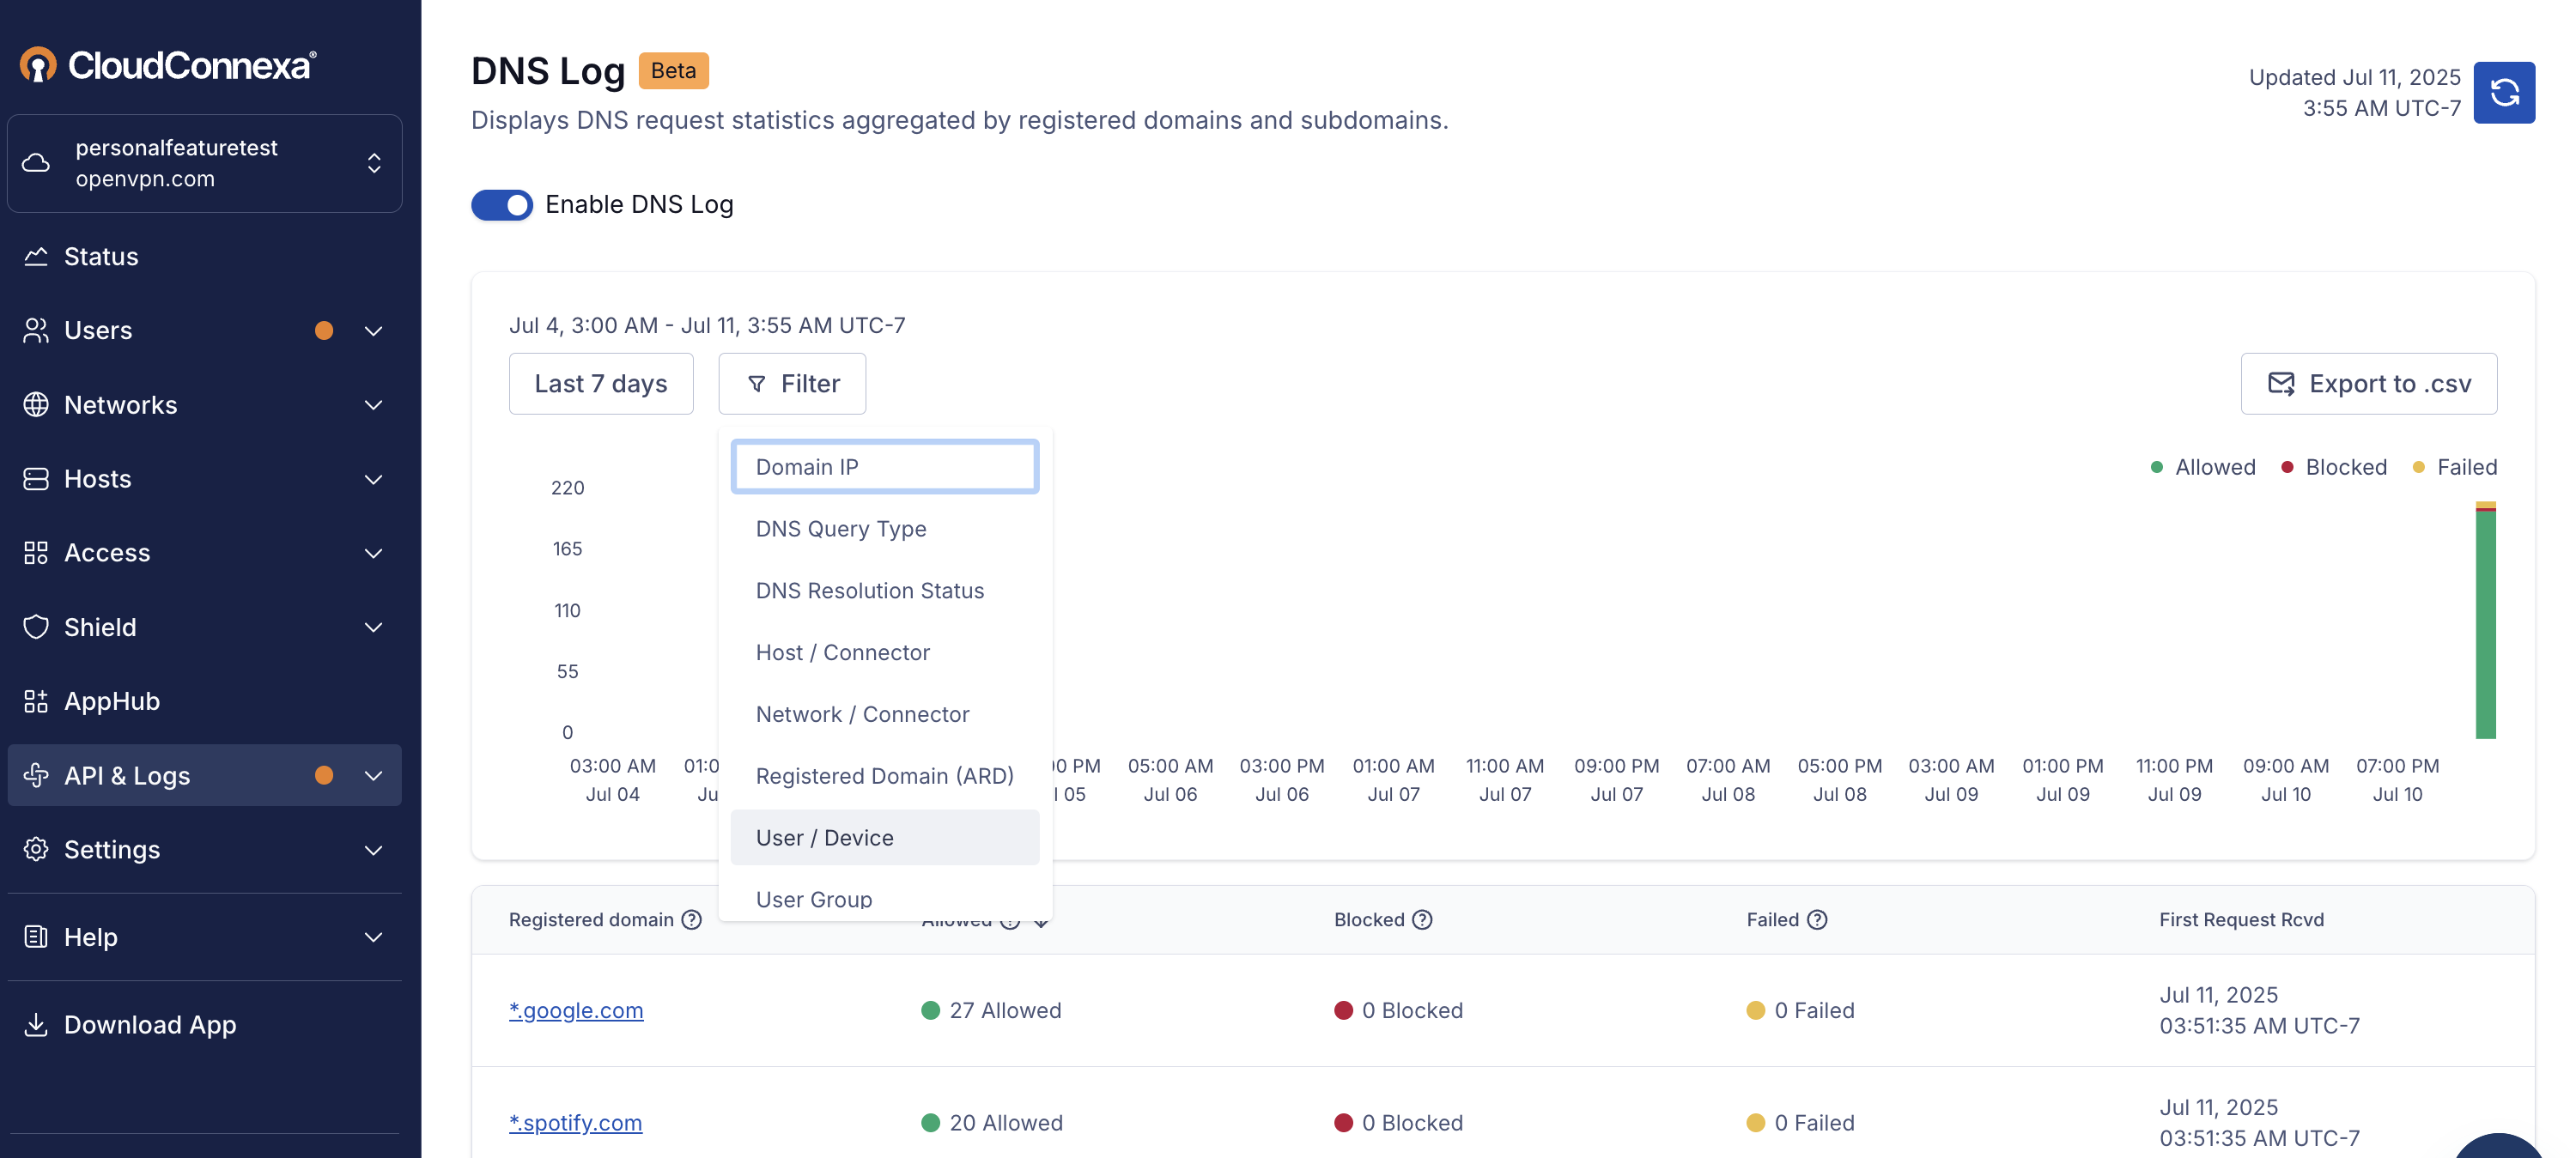
Task: Open the *.spotify.com domain link
Action: click(575, 1122)
